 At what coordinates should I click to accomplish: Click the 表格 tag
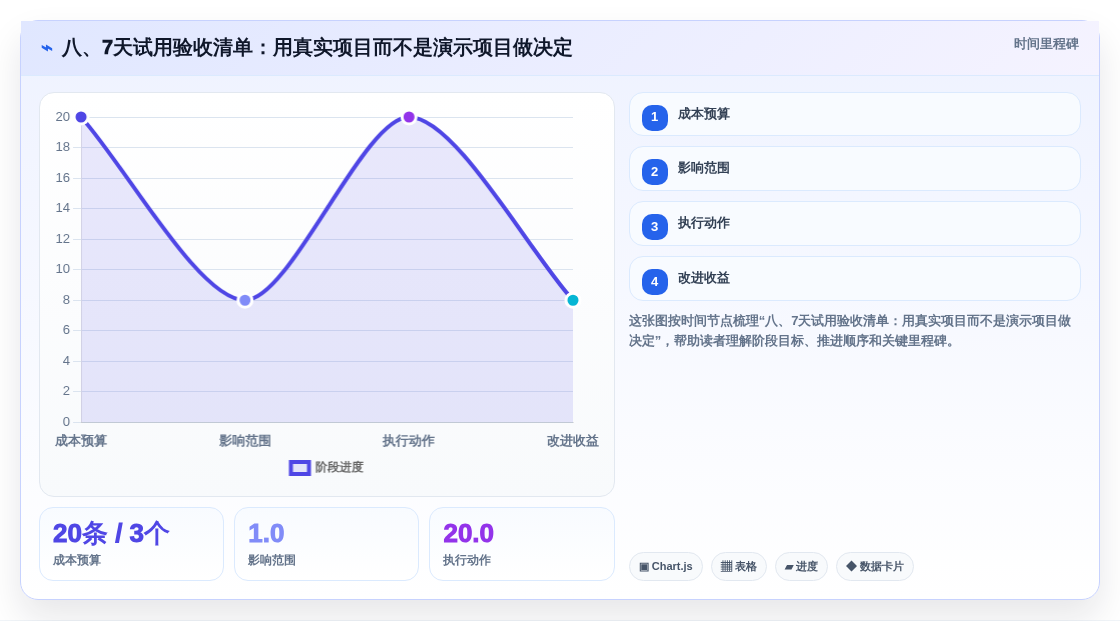point(739,567)
